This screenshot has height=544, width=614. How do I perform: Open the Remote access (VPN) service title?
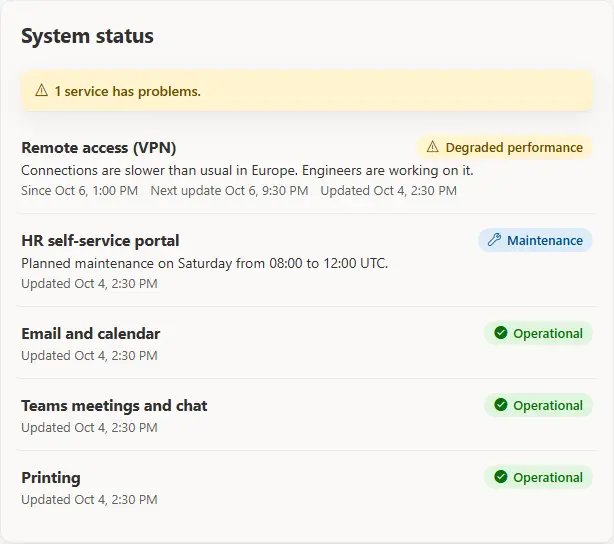coord(99,148)
